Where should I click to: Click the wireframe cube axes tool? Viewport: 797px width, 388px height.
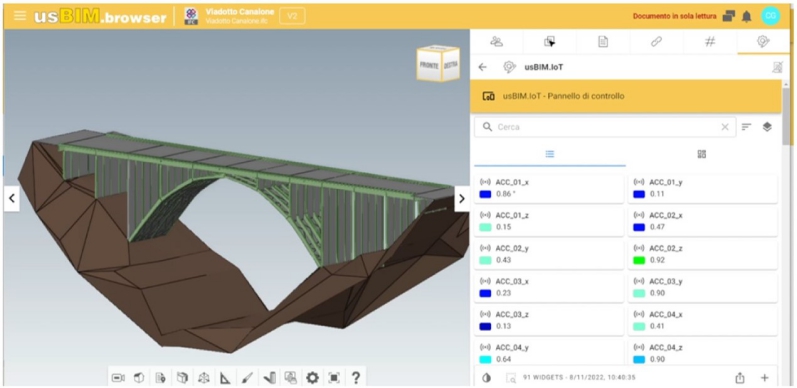[204, 378]
